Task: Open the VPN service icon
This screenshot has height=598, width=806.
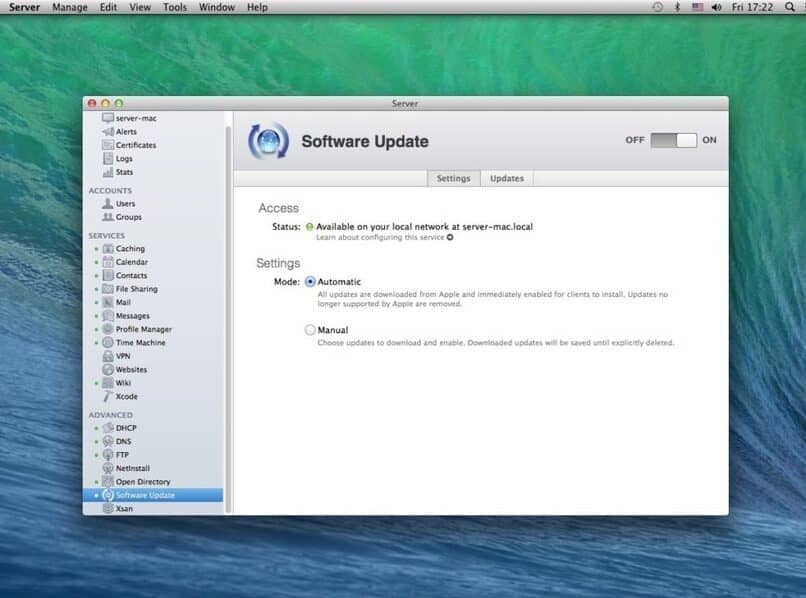Action: pos(108,356)
